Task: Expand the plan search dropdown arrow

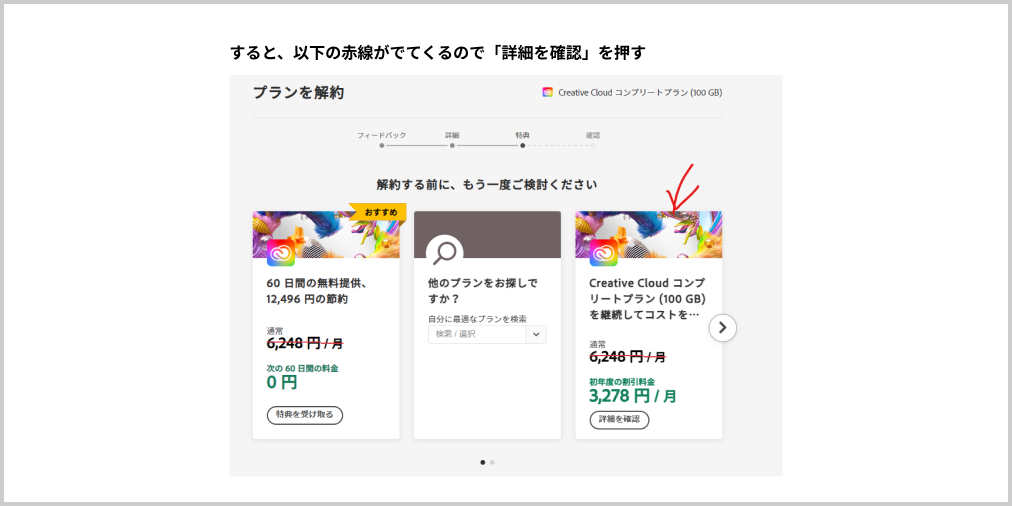Action: (x=536, y=334)
